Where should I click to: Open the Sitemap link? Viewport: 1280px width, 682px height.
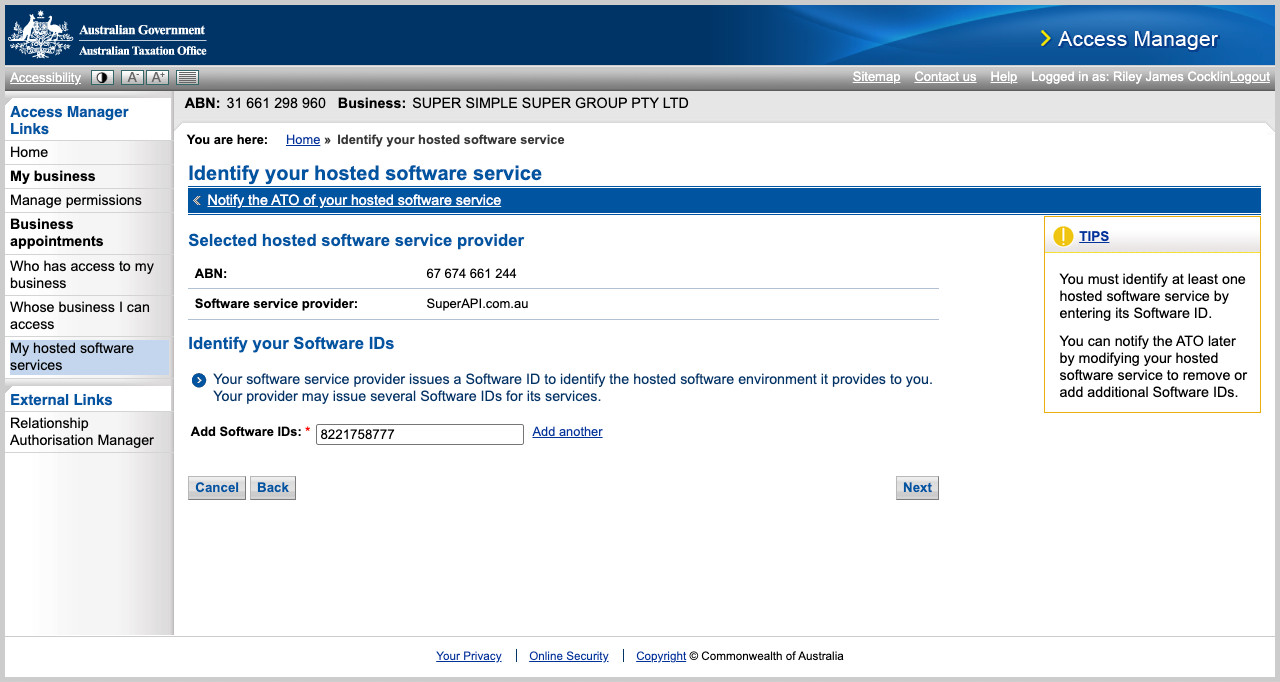click(876, 77)
